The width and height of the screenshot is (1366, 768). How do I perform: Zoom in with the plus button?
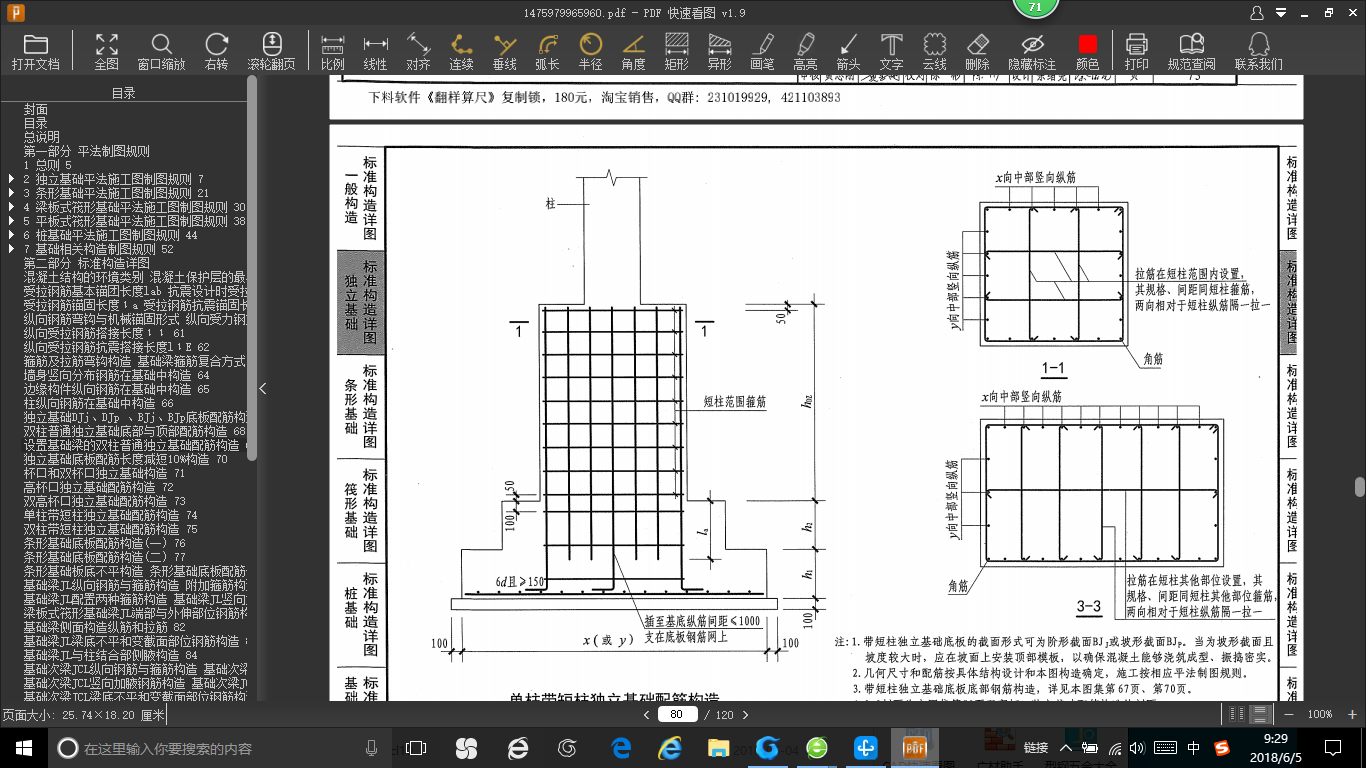coord(1352,714)
